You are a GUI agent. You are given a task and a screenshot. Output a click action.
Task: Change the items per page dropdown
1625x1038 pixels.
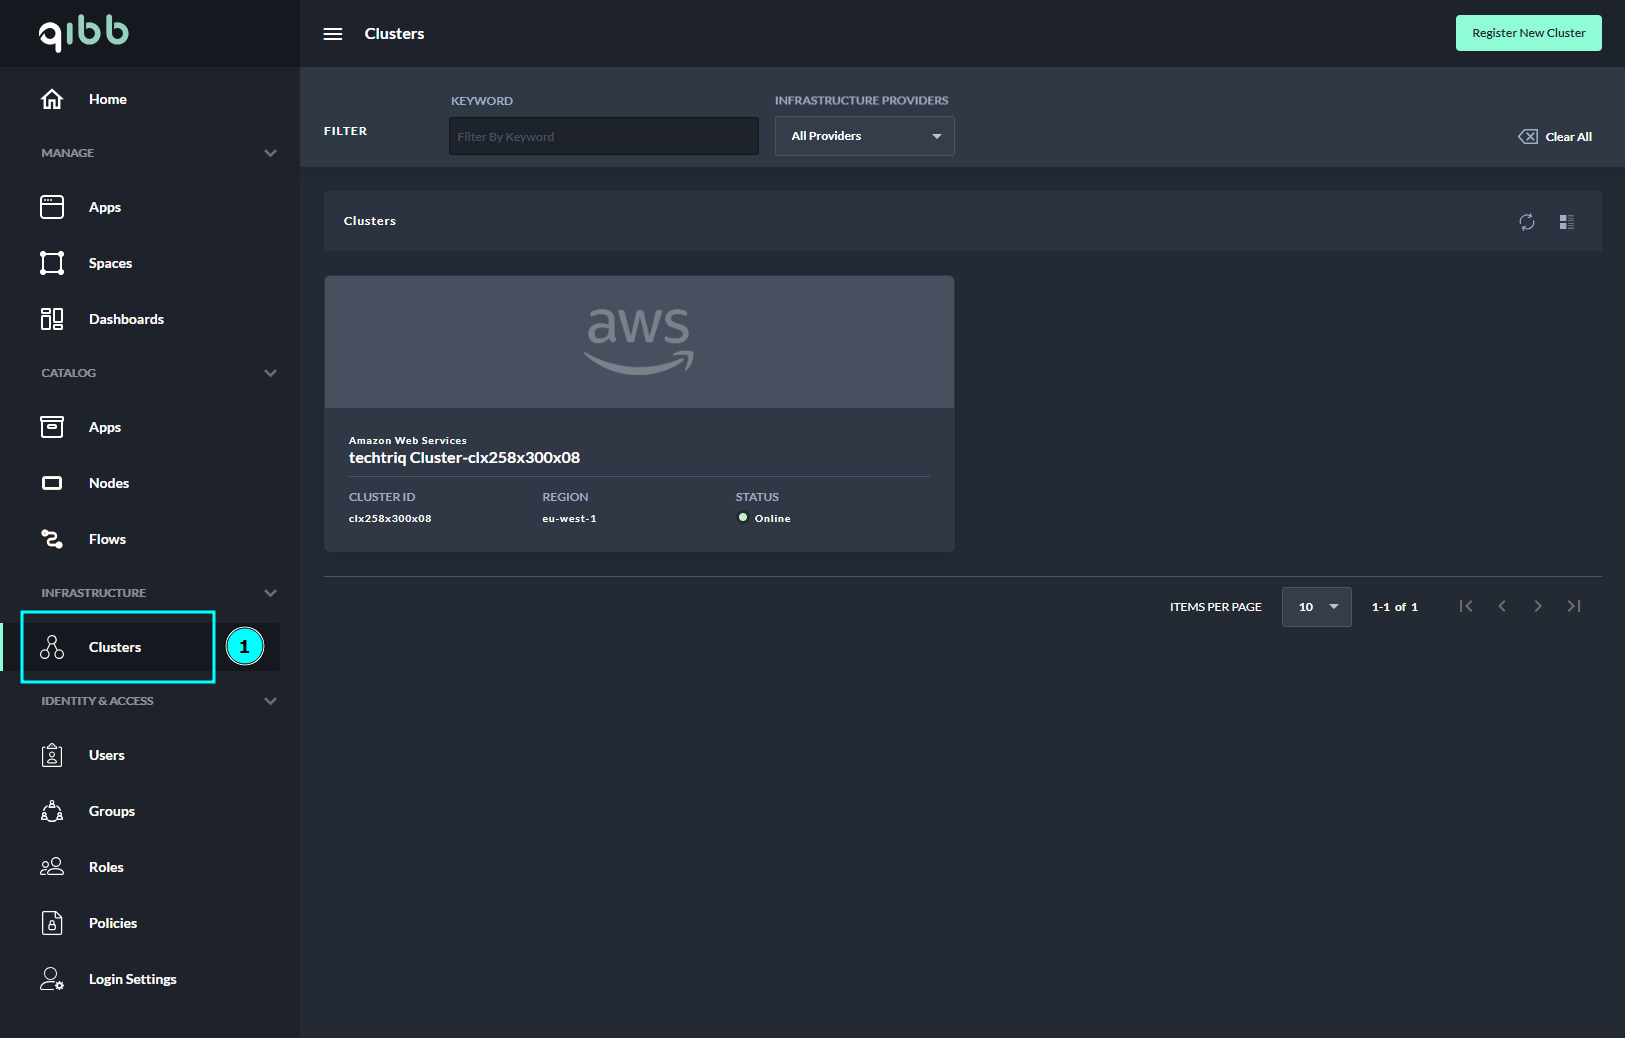pyautogui.click(x=1316, y=607)
